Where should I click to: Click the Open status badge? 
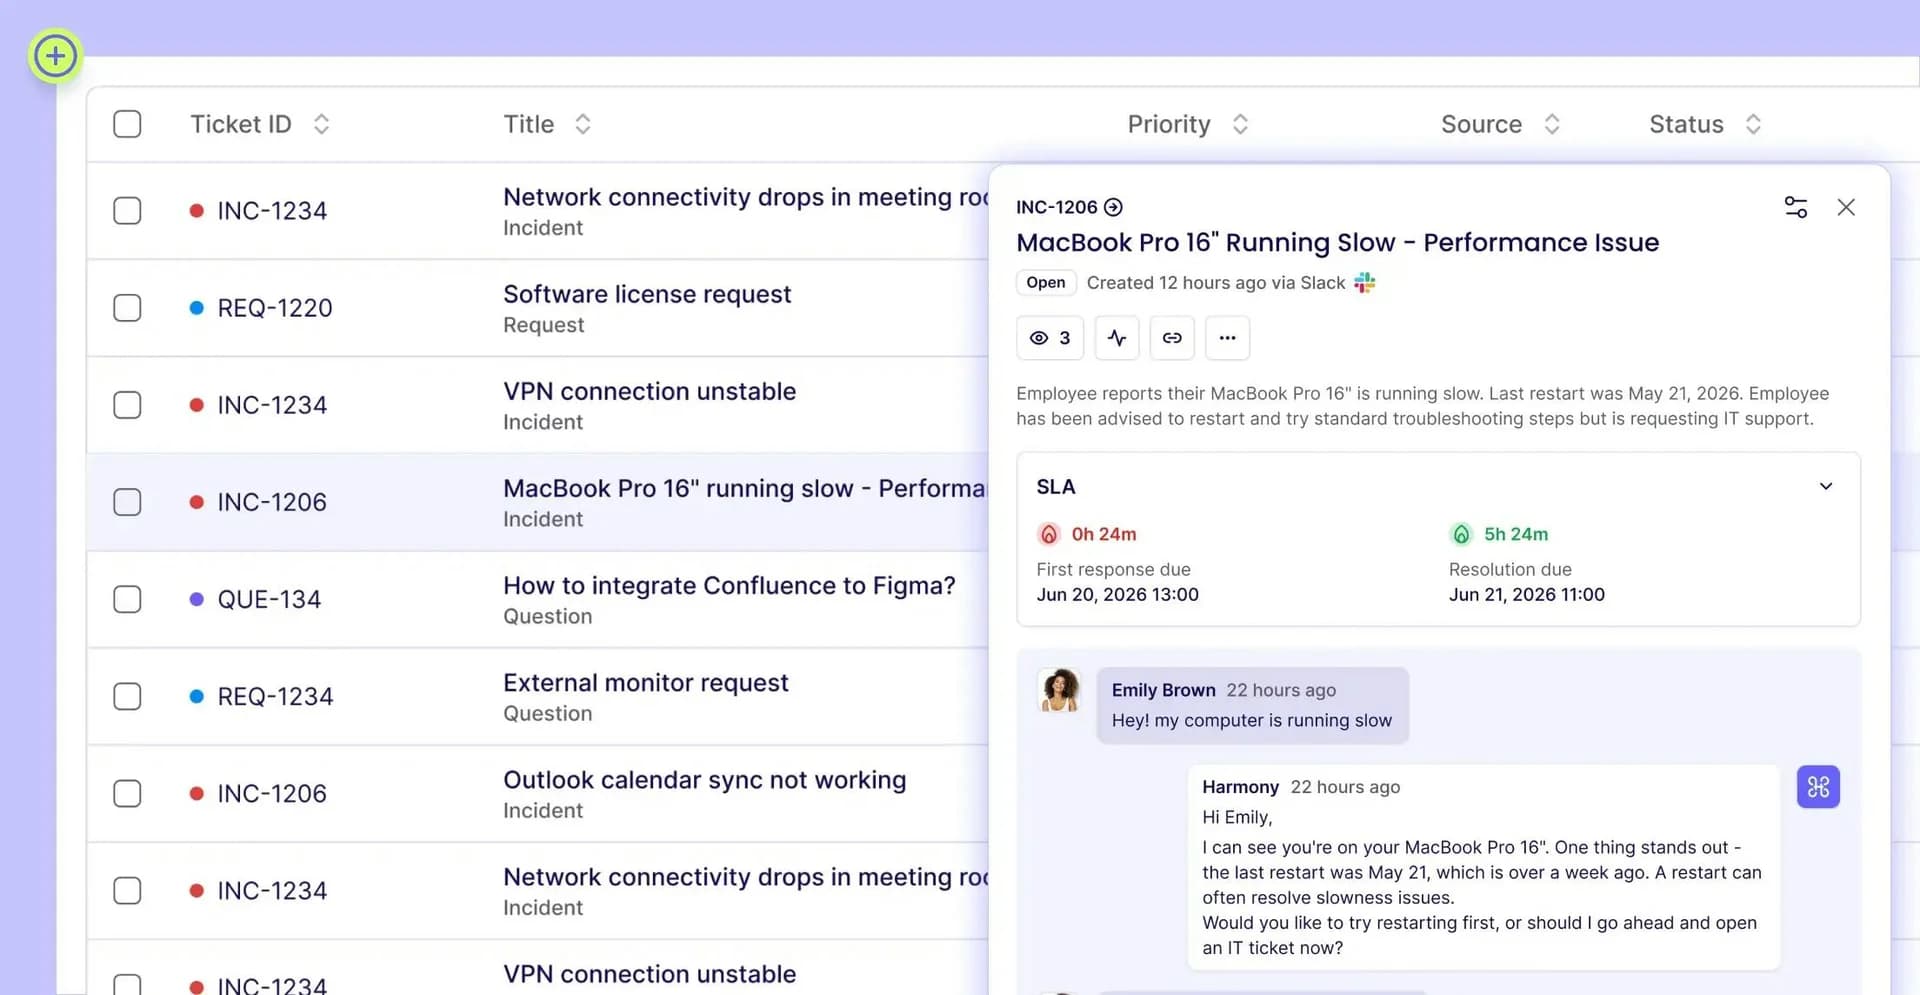click(1046, 283)
